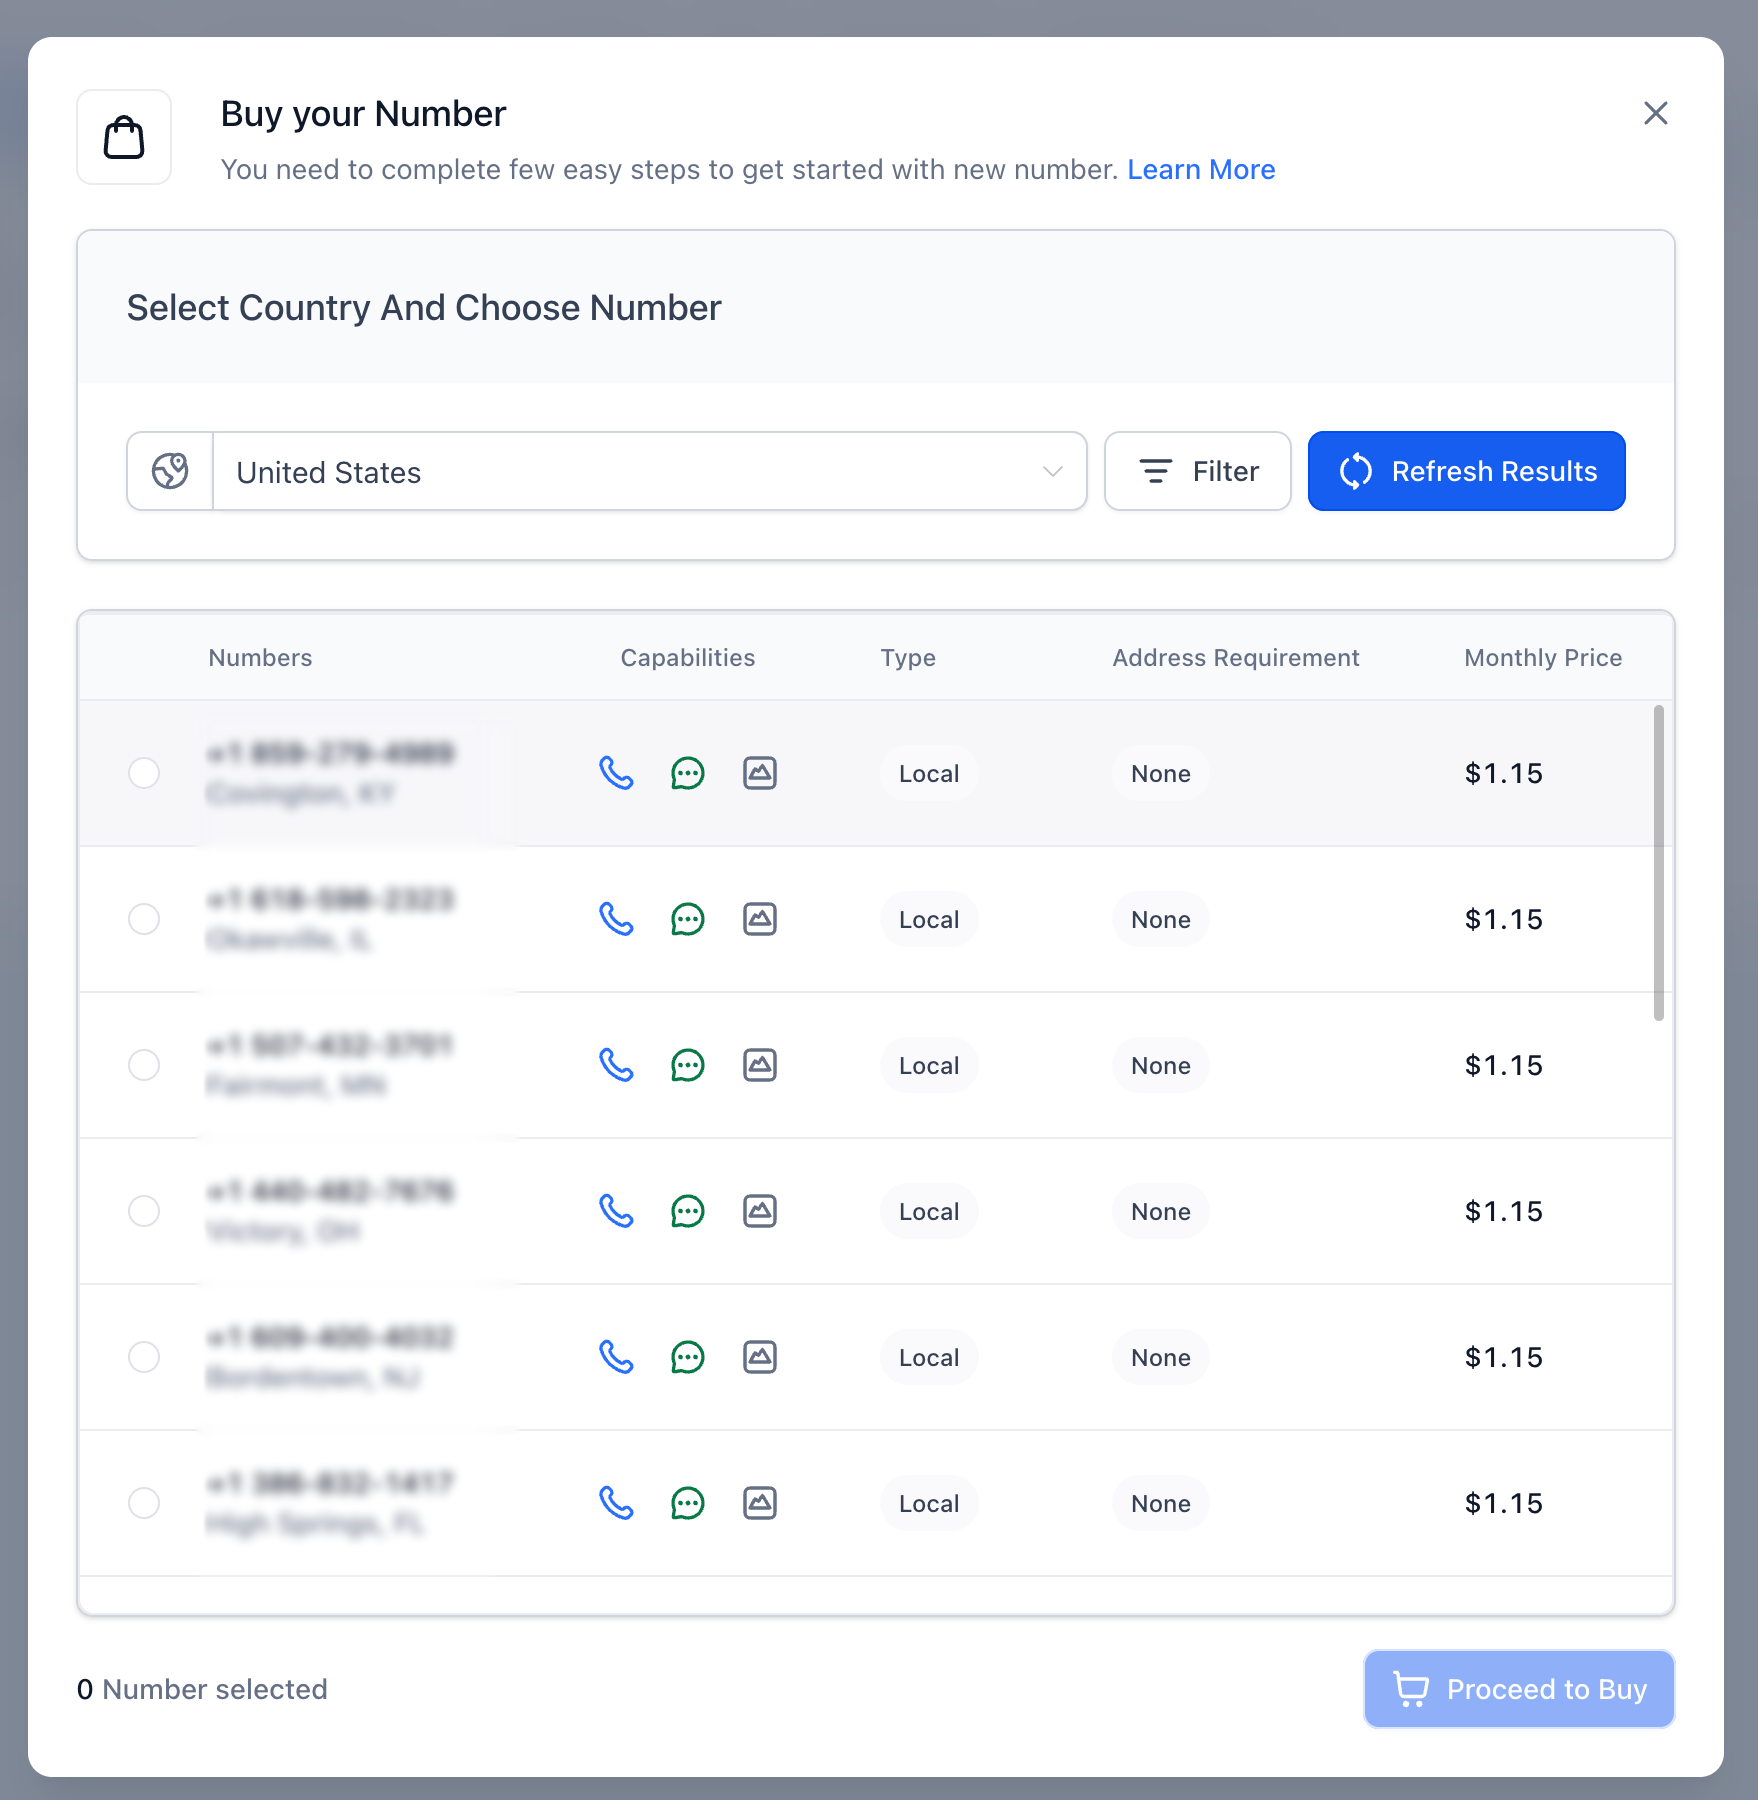Viewport: 1758px width, 1800px height.
Task: Click the Capabilities column header
Action: [x=688, y=657]
